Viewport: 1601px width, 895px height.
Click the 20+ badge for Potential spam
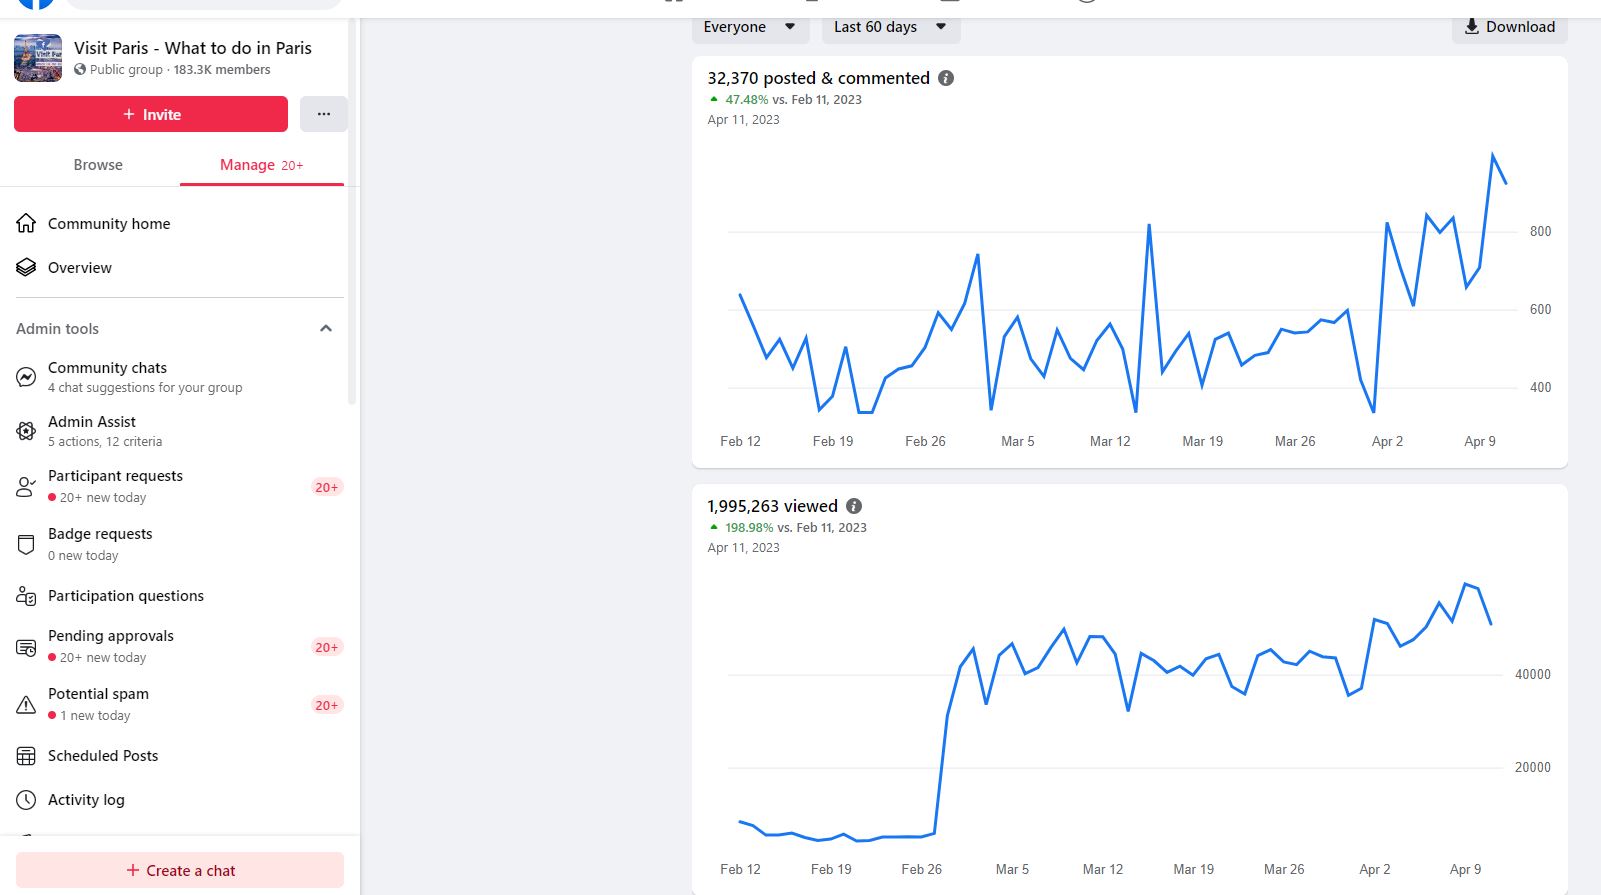pos(327,705)
